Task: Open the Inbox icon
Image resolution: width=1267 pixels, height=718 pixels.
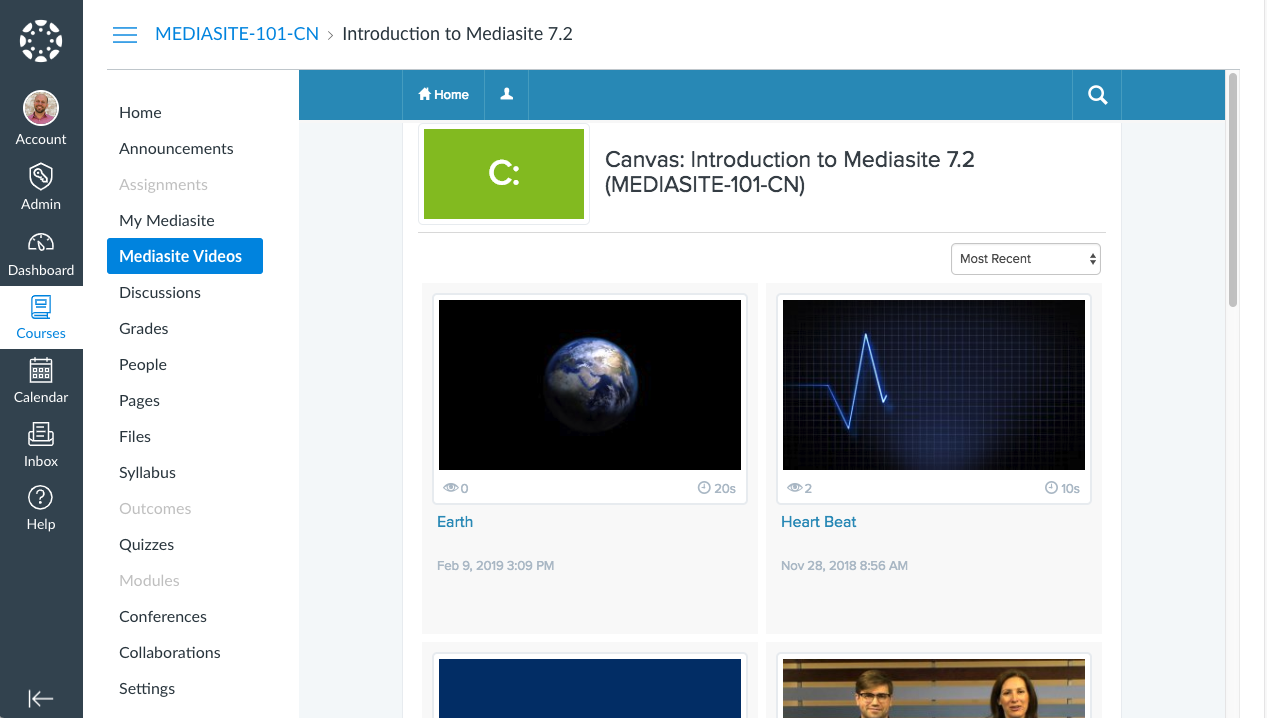Action: (x=41, y=434)
